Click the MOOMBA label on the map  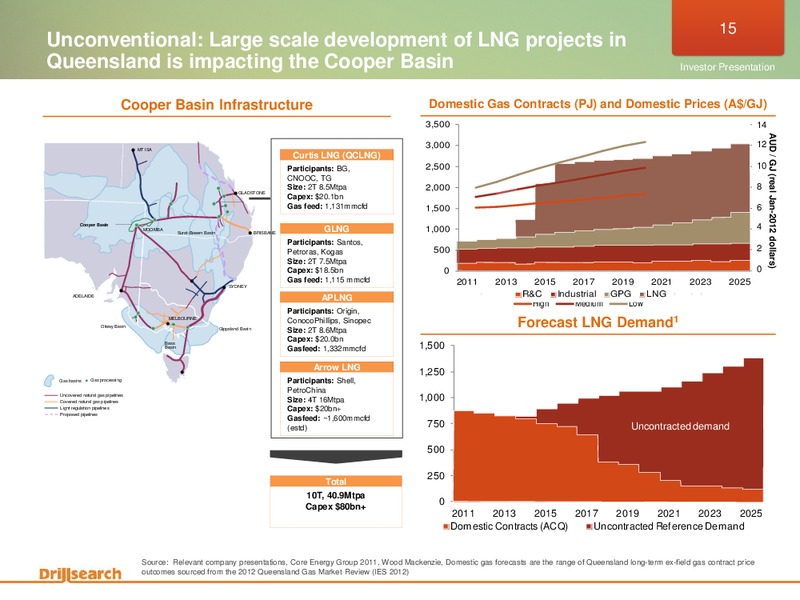153,230
